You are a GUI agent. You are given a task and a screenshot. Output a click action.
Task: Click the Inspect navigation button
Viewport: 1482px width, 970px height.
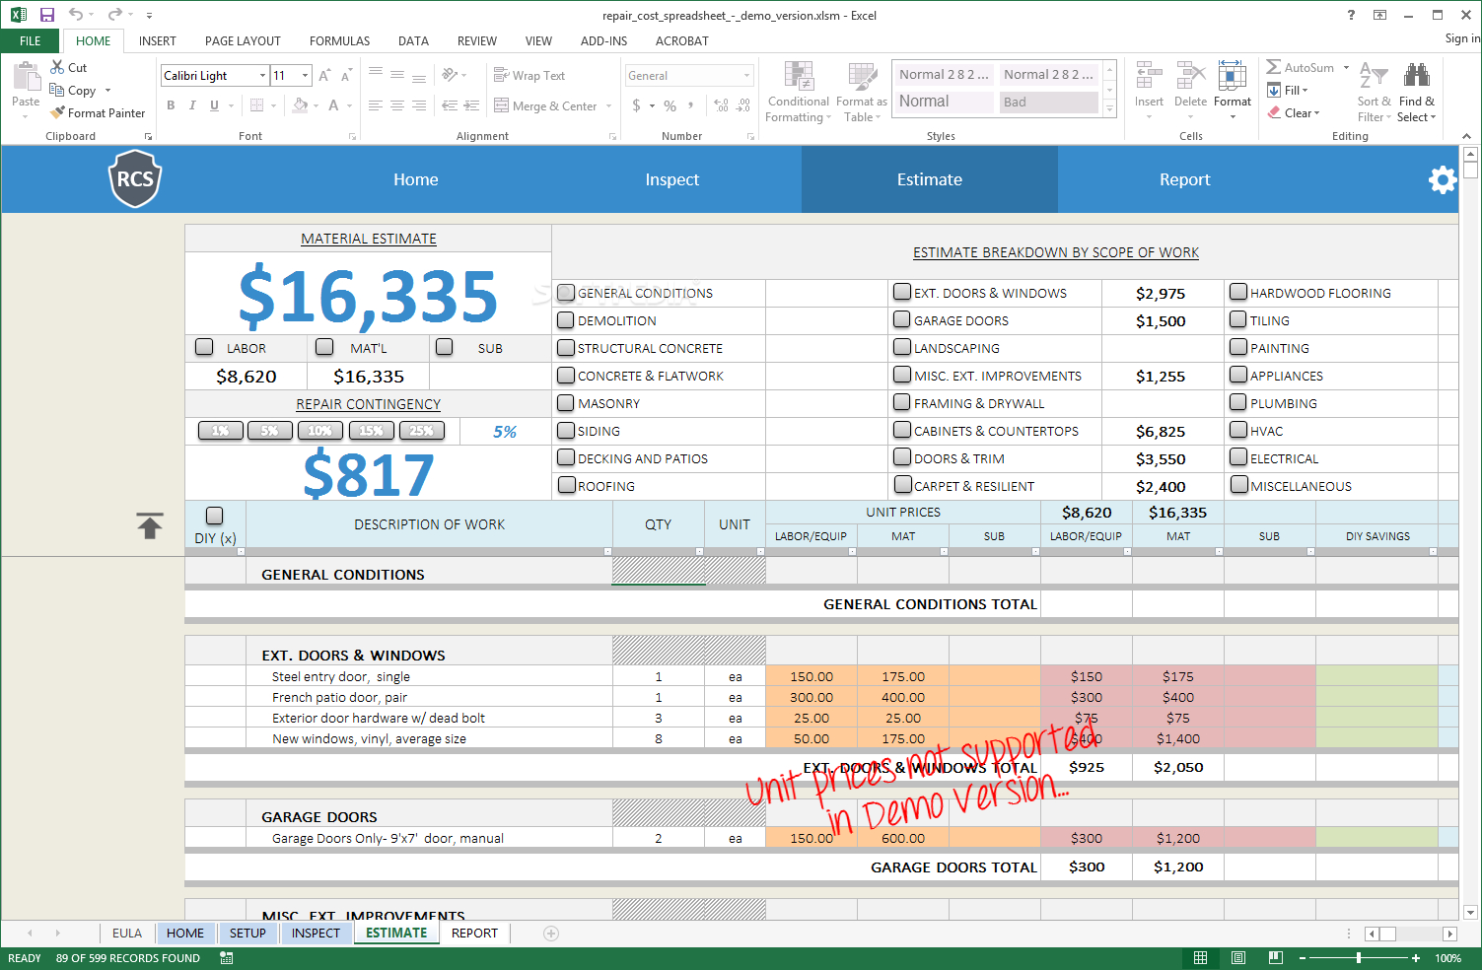click(671, 180)
